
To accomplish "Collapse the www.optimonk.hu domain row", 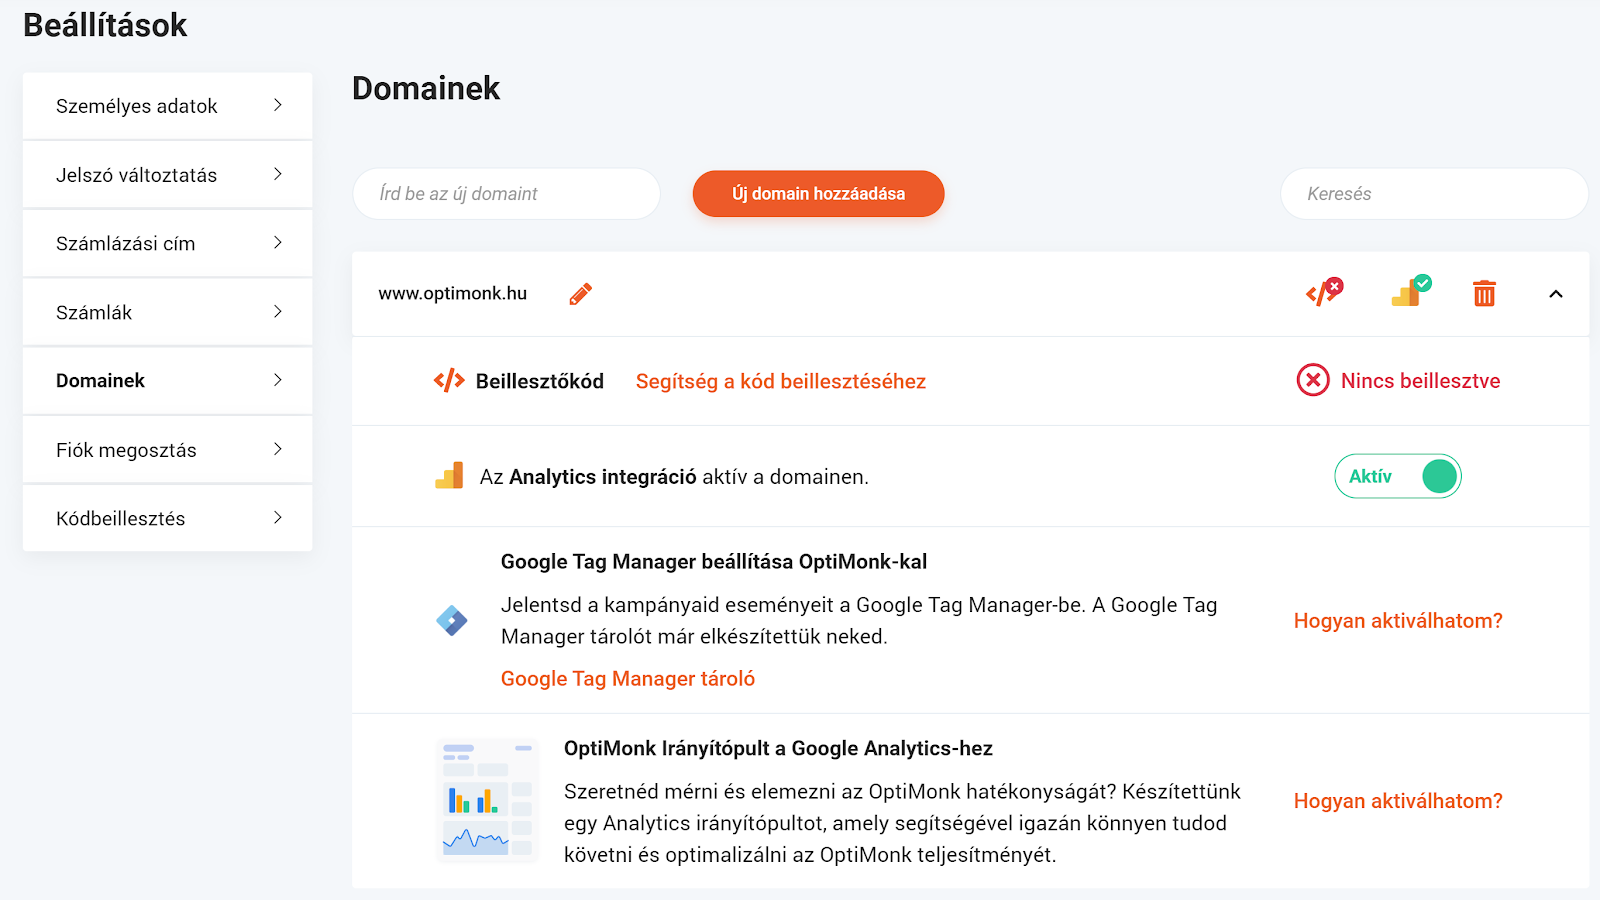I will pos(1556,294).
